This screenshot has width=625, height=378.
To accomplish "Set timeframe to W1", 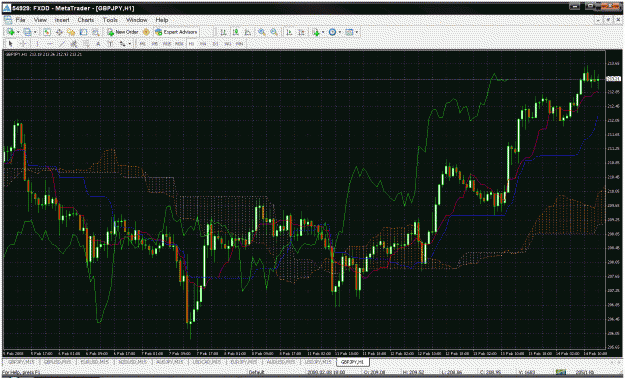I will (228, 44).
